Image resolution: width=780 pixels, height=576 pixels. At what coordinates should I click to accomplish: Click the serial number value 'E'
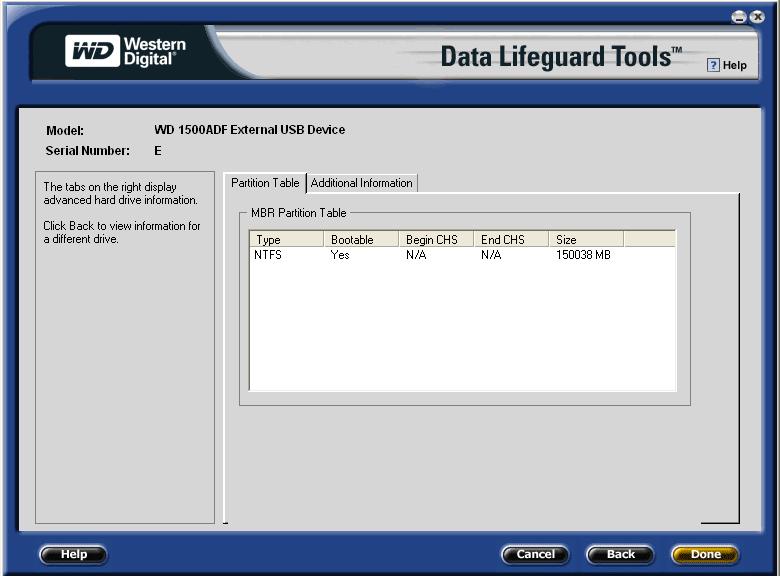pos(158,151)
